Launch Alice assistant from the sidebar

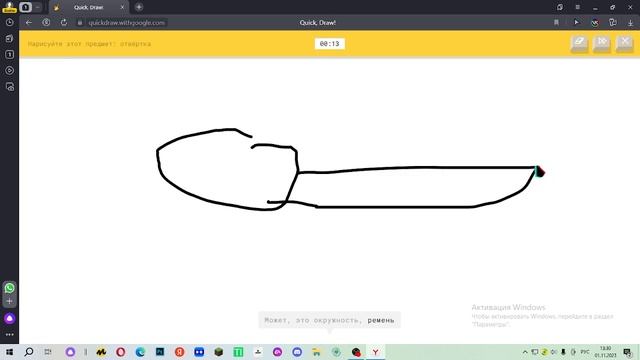pos(9,318)
